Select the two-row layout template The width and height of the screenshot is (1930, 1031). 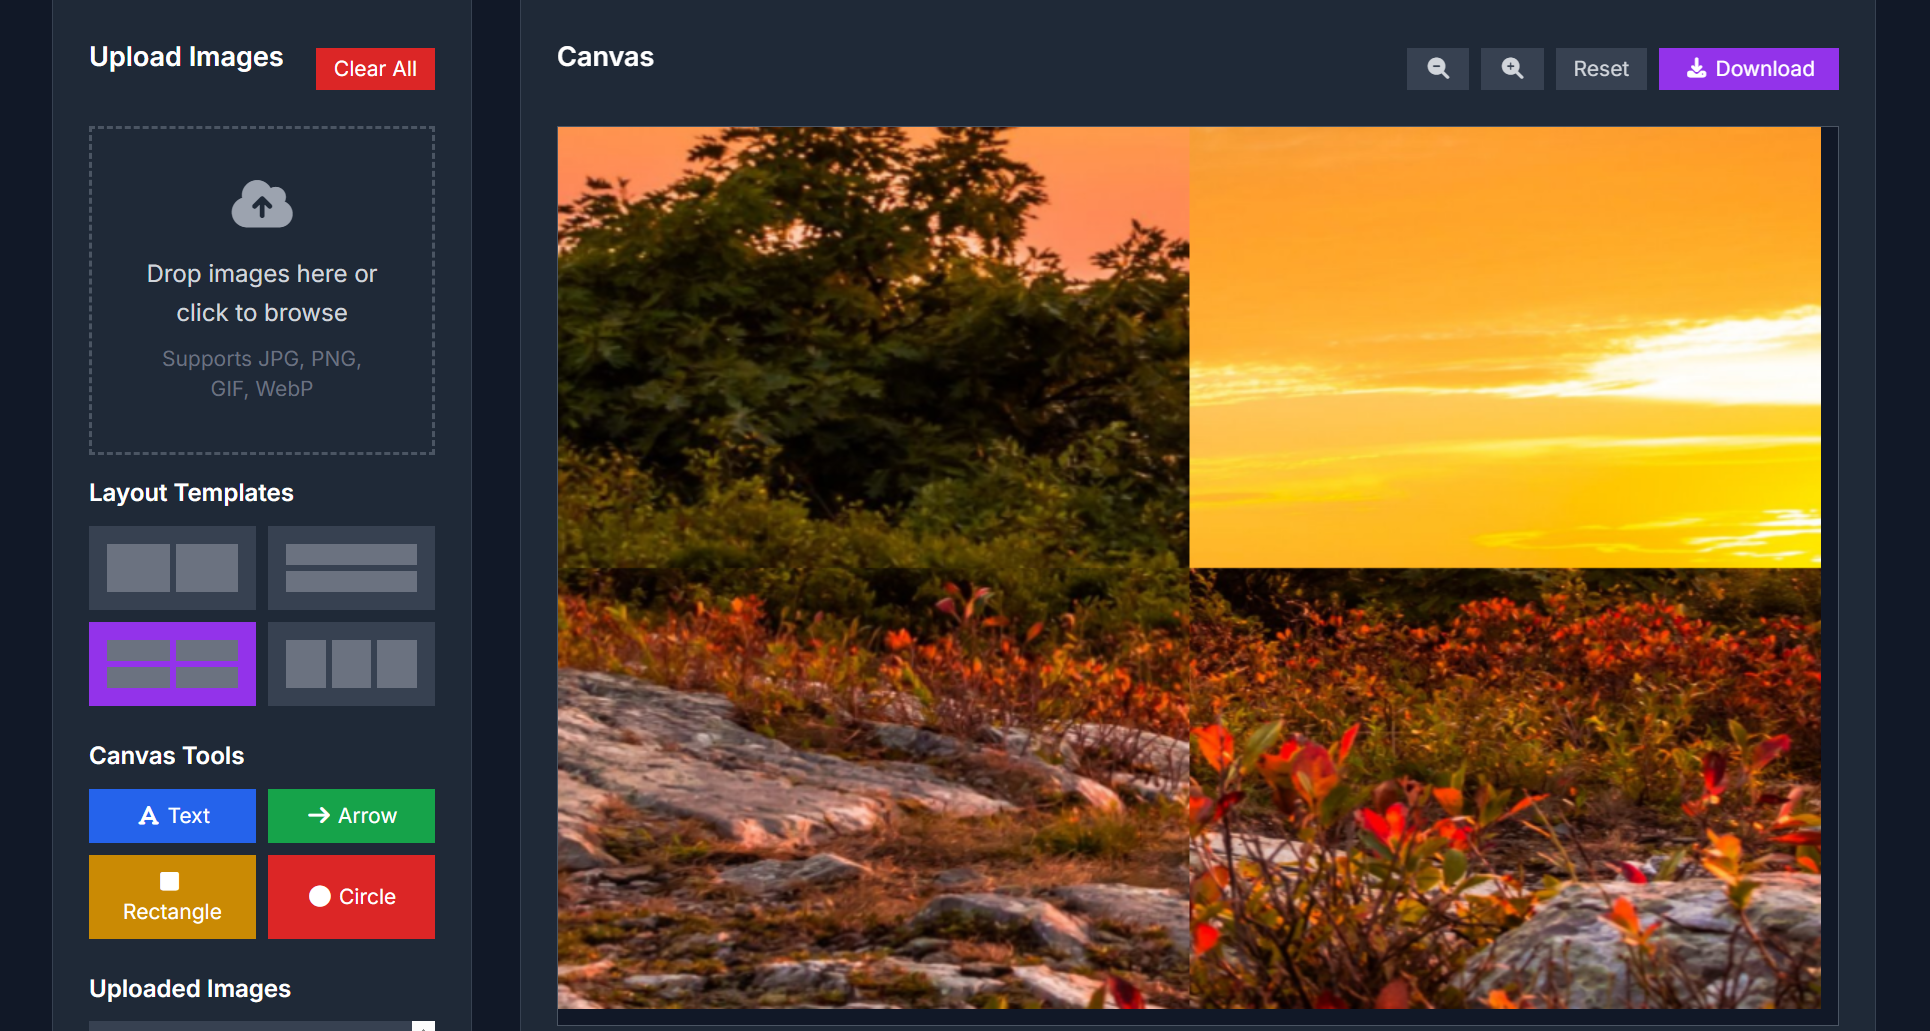click(x=351, y=568)
